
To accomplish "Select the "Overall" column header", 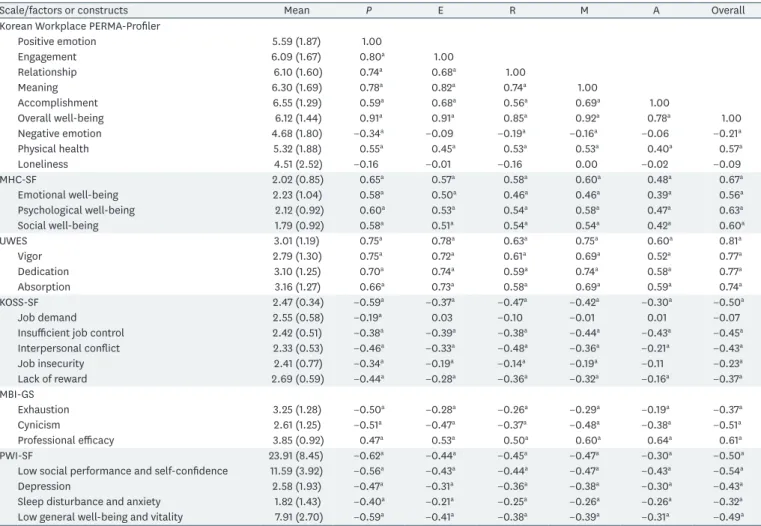I will [728, 10].
